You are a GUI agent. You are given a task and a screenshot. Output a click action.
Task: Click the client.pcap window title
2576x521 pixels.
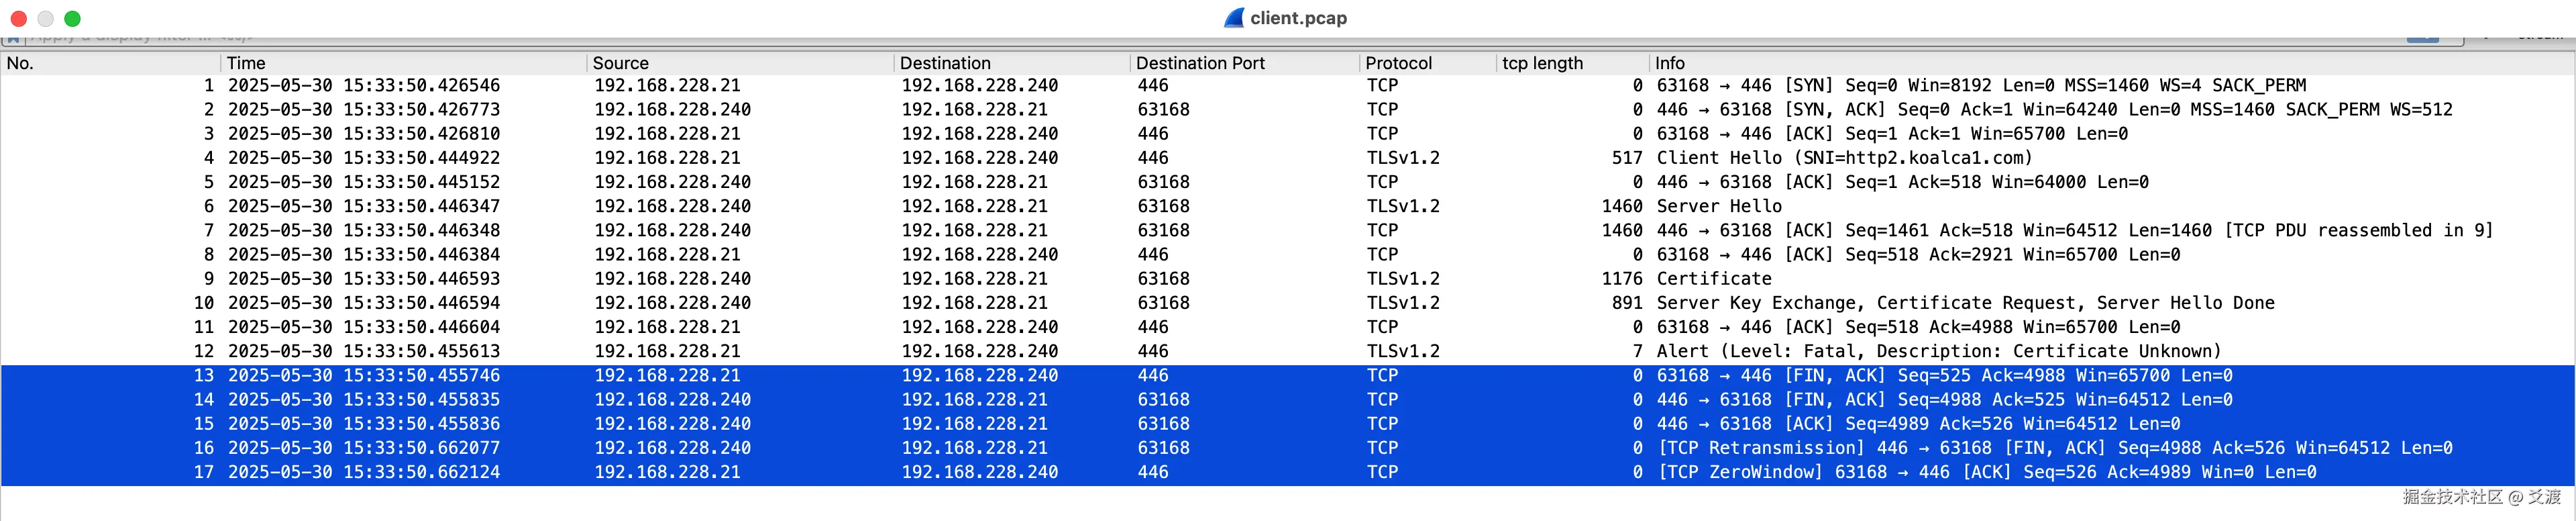pyautogui.click(x=1298, y=18)
